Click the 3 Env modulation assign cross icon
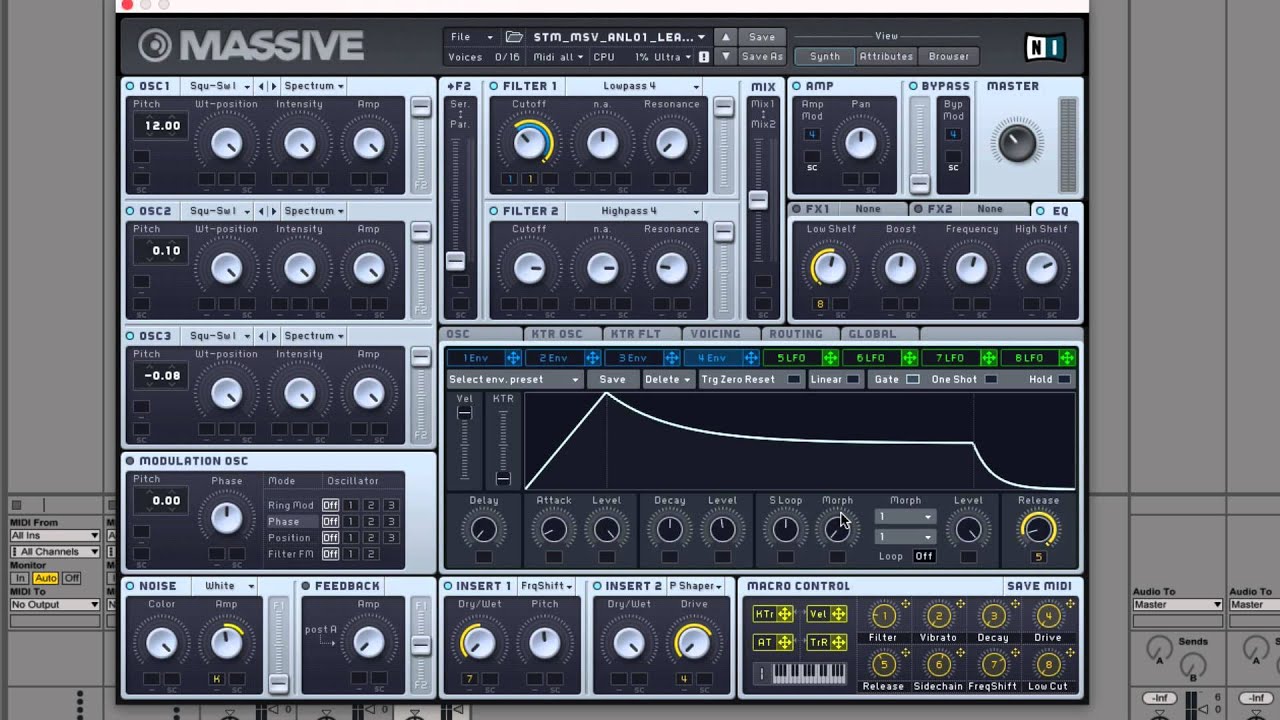The width and height of the screenshot is (1280, 720). click(x=671, y=358)
